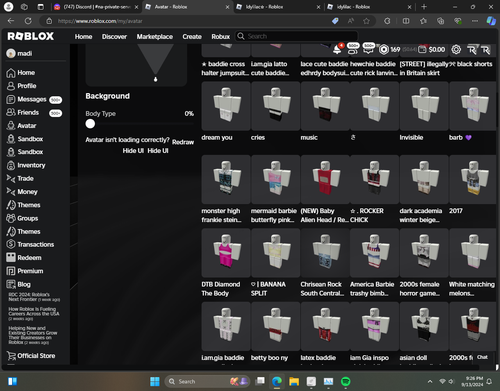The width and height of the screenshot is (500, 391).
Task: Open the Premium icon in sidebar
Action: click(11, 271)
